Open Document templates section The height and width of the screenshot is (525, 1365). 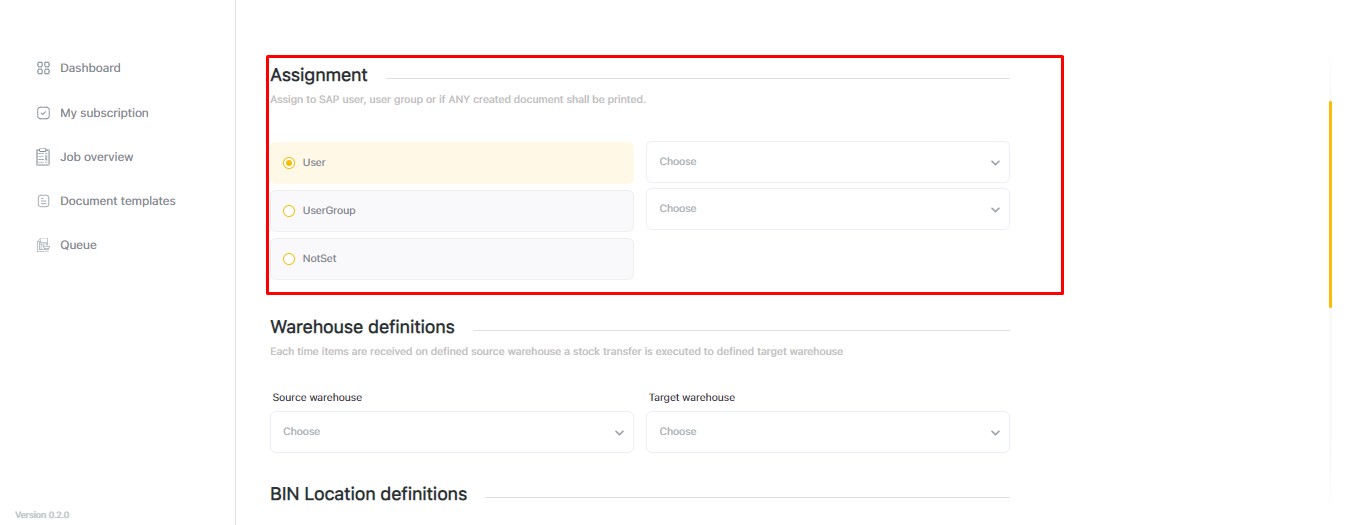[117, 201]
